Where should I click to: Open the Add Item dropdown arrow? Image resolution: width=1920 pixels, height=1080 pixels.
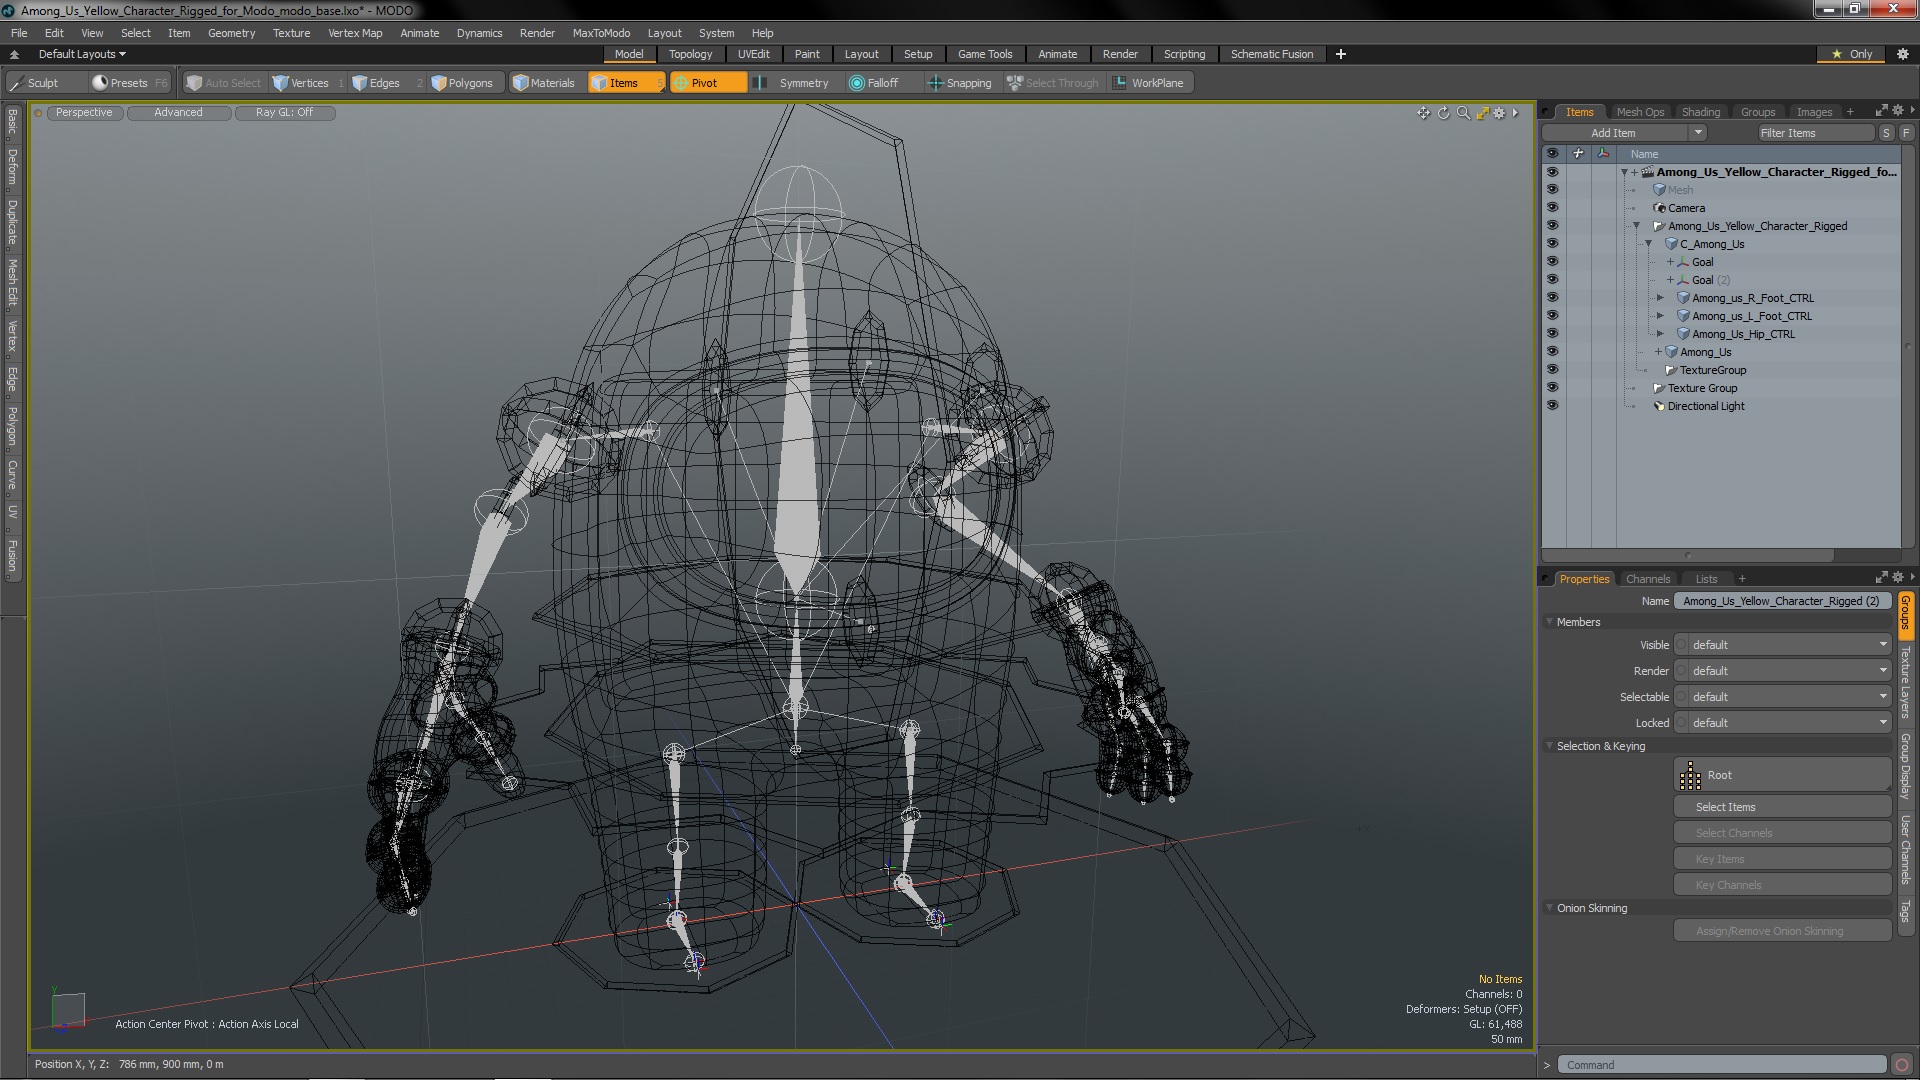[x=1697, y=133]
